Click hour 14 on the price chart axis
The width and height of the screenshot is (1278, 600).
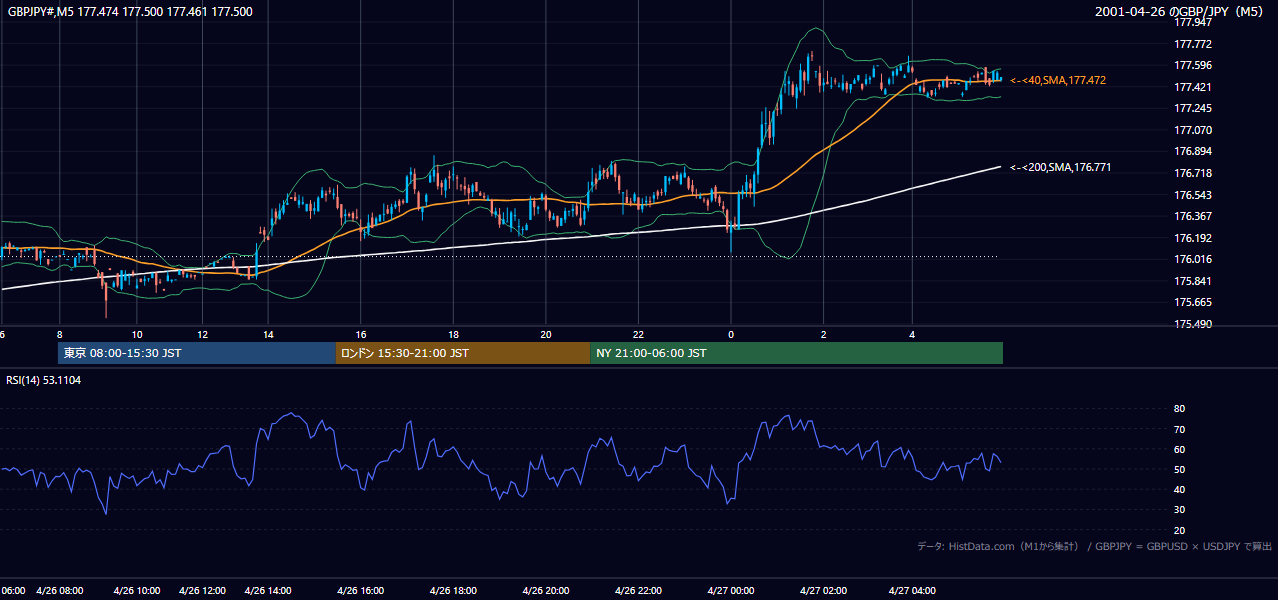[269, 334]
